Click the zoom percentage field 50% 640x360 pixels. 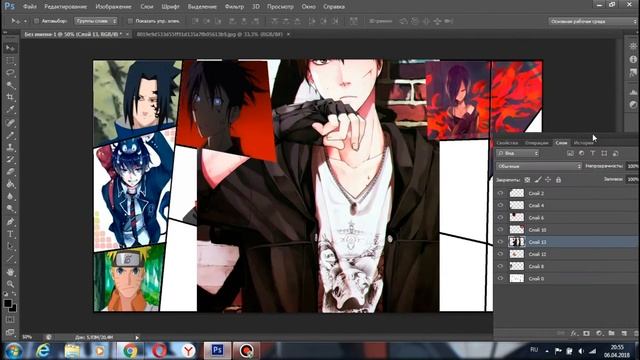pyautogui.click(x=27, y=337)
